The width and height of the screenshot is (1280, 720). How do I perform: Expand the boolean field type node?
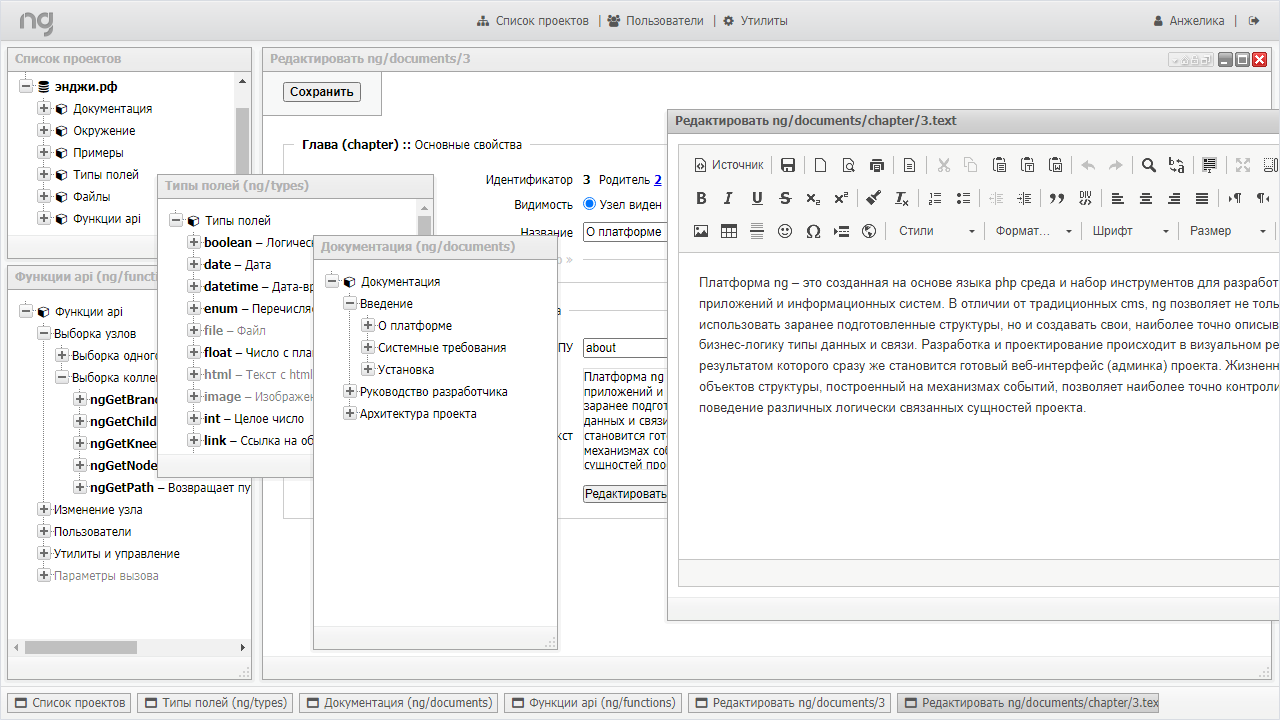[x=194, y=243]
